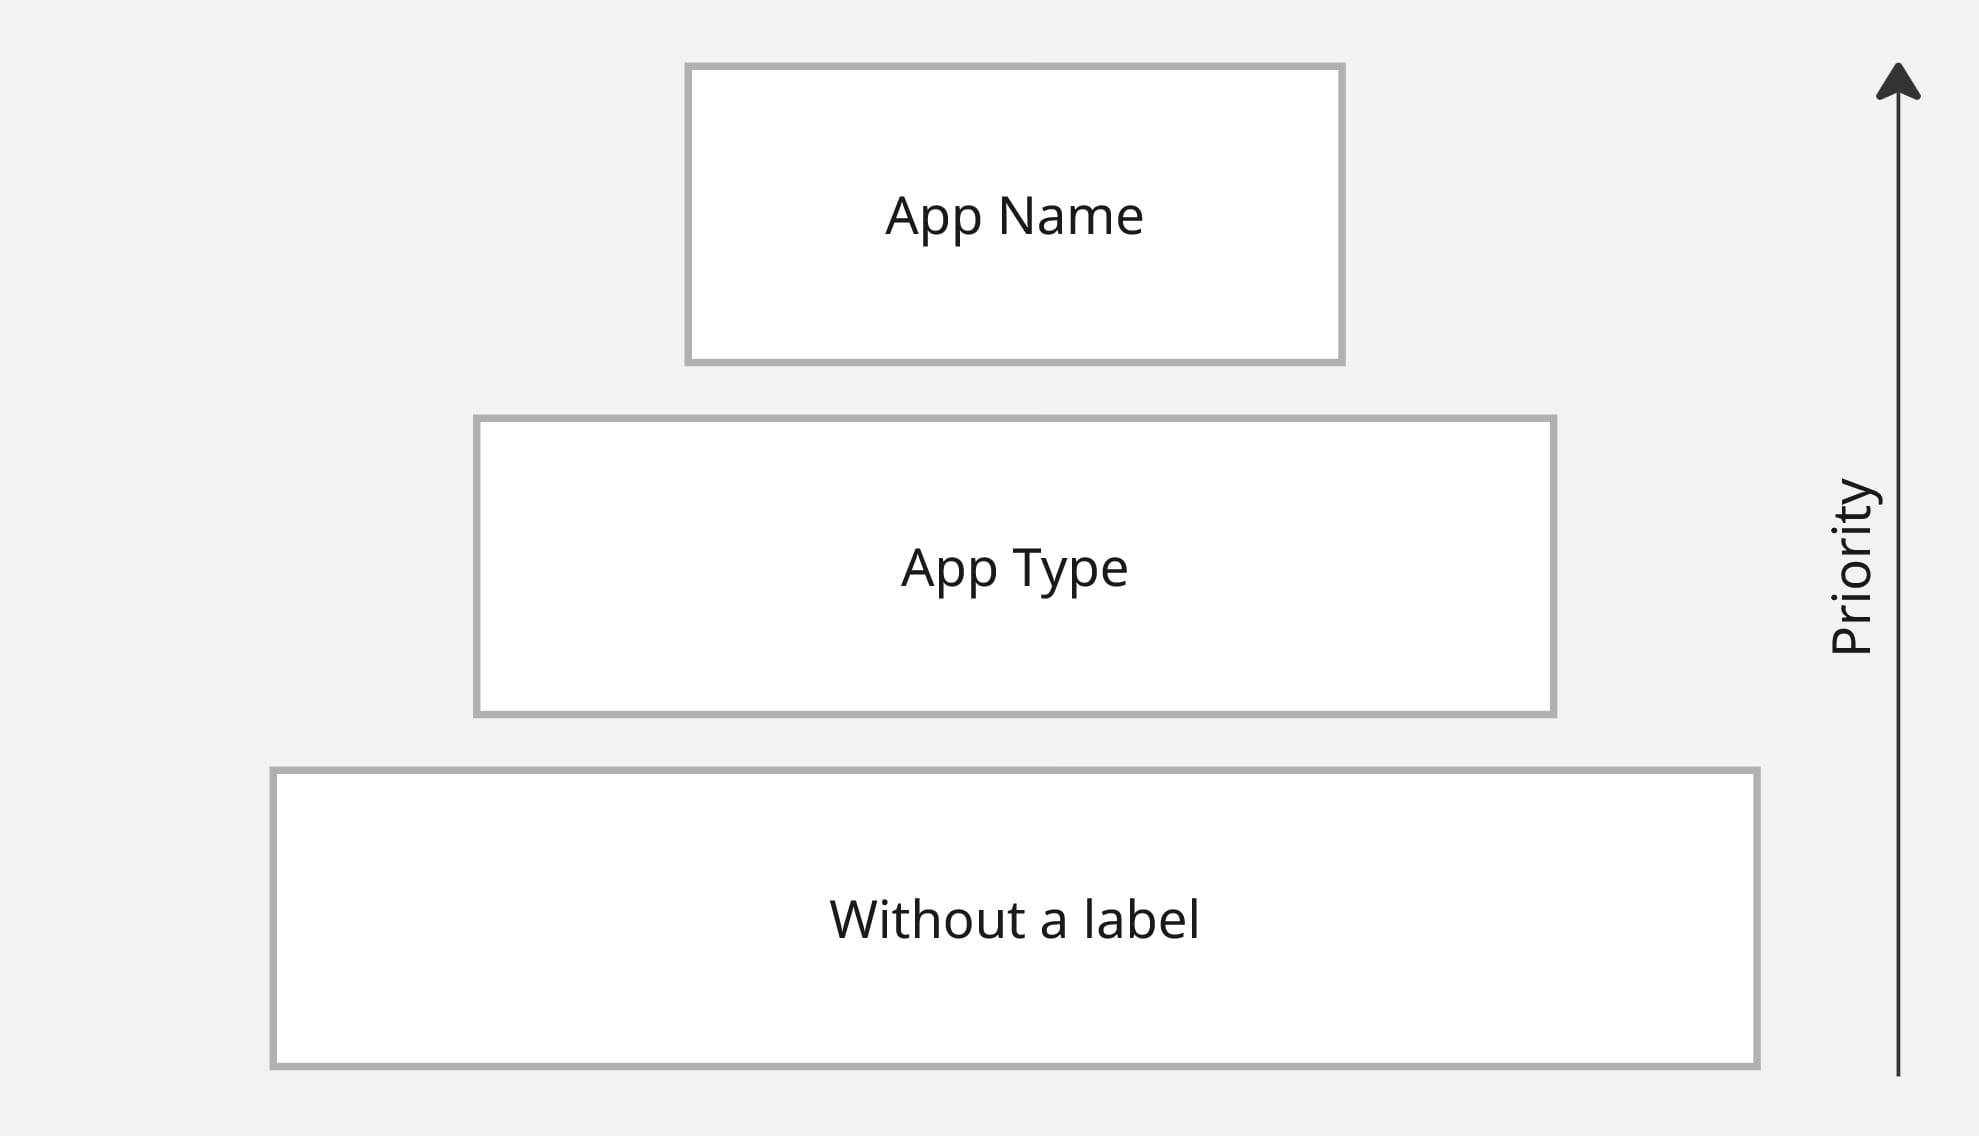
Task: Select the Without a label text
Action: pyautogui.click(x=1014, y=919)
